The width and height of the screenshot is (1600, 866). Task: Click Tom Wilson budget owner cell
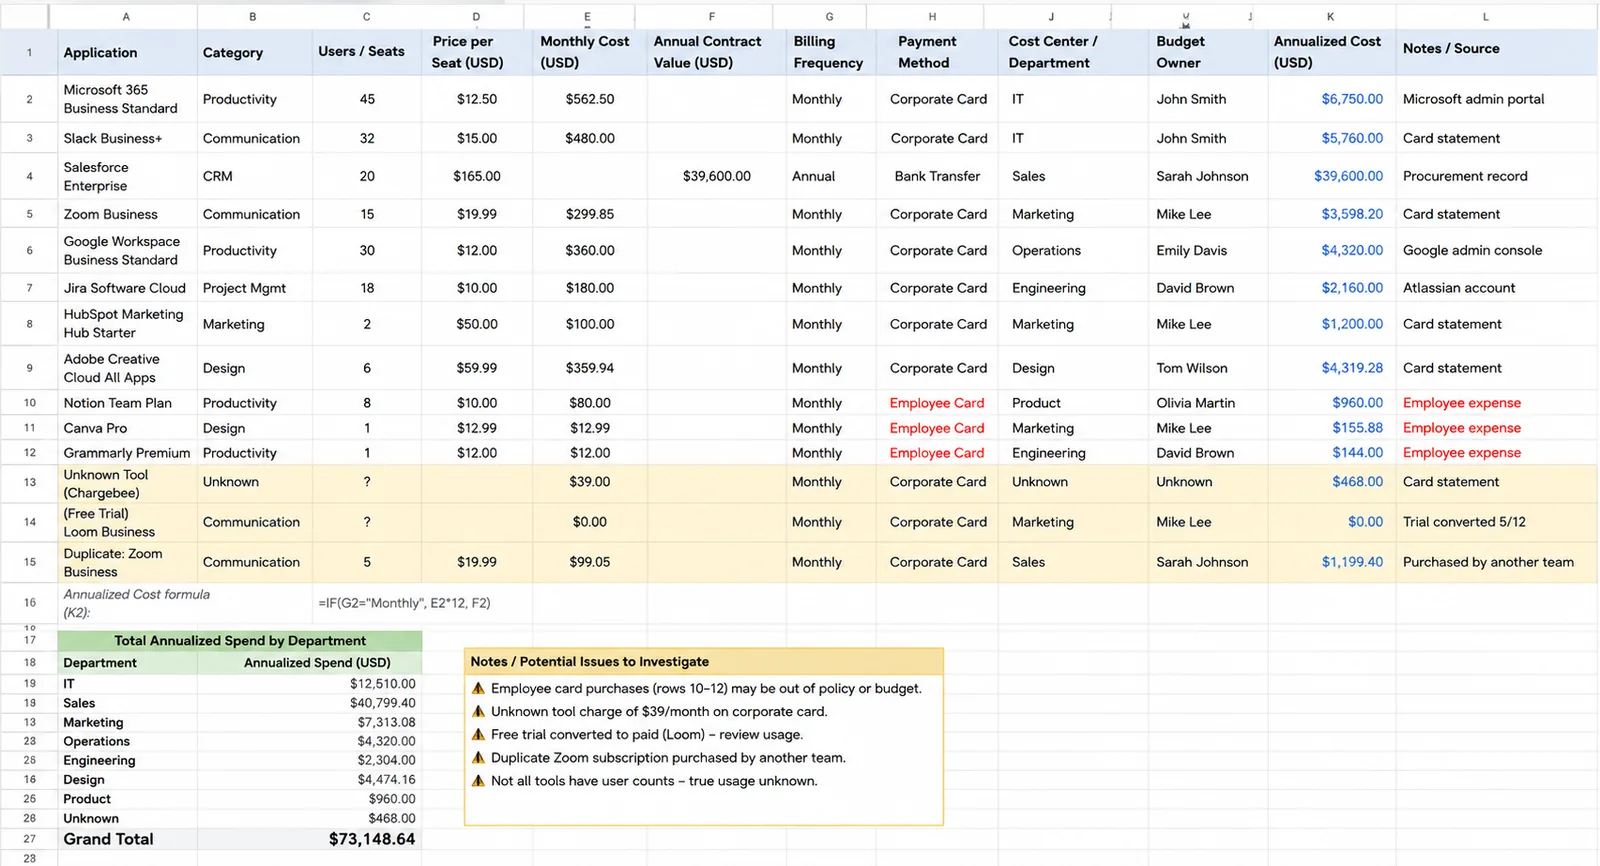(1208, 368)
